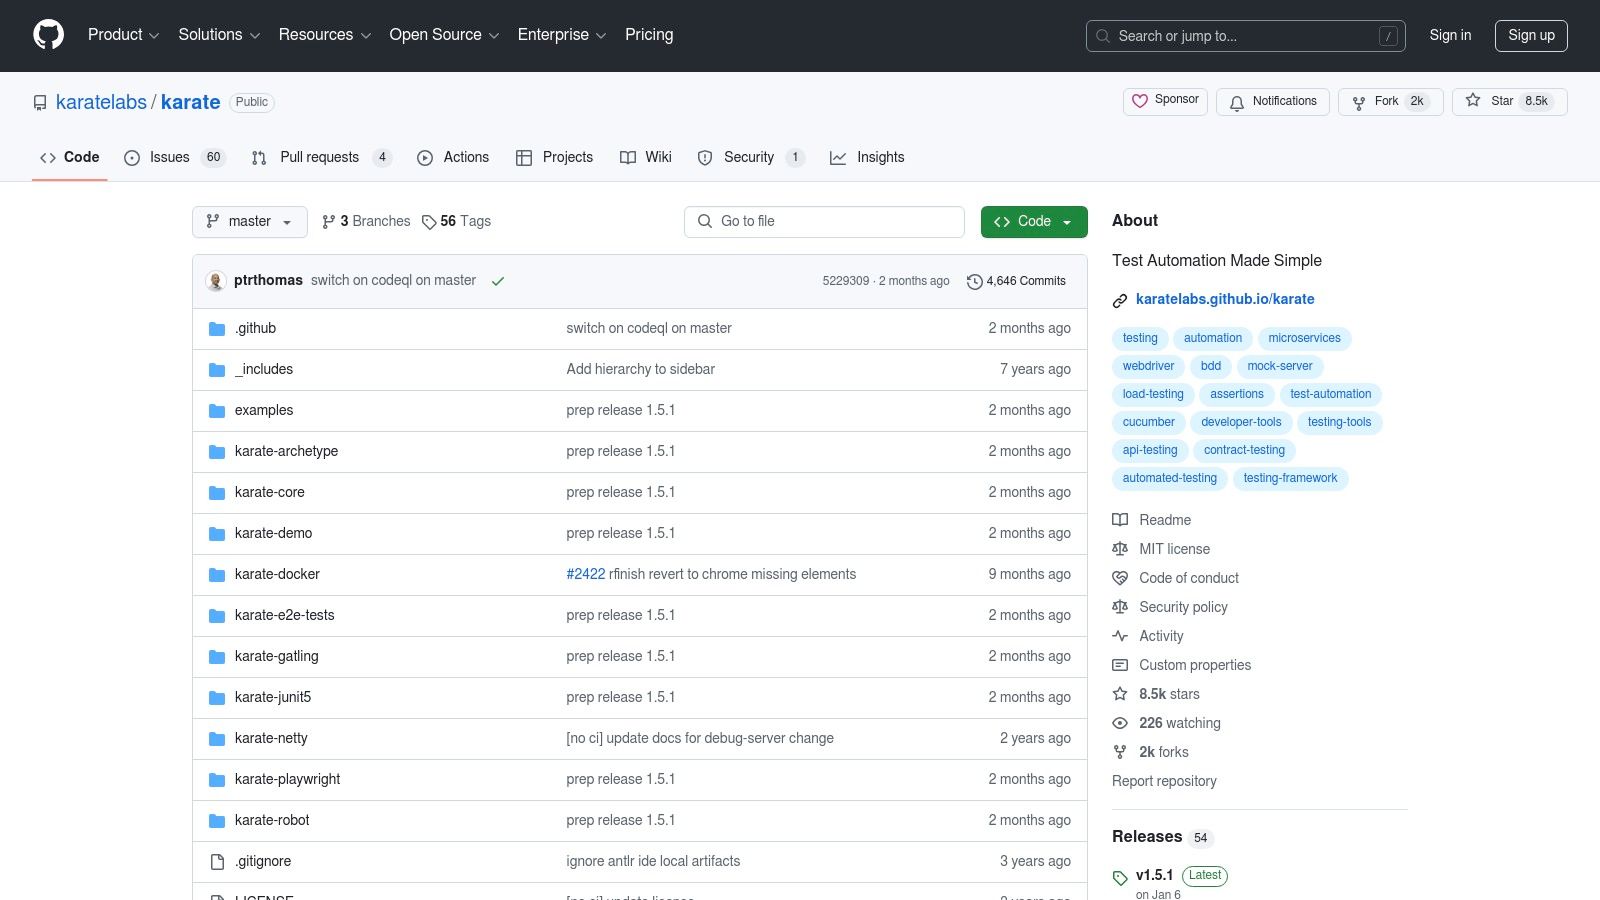Open the 3 Branches link
The height and width of the screenshot is (900, 1600).
[366, 222]
